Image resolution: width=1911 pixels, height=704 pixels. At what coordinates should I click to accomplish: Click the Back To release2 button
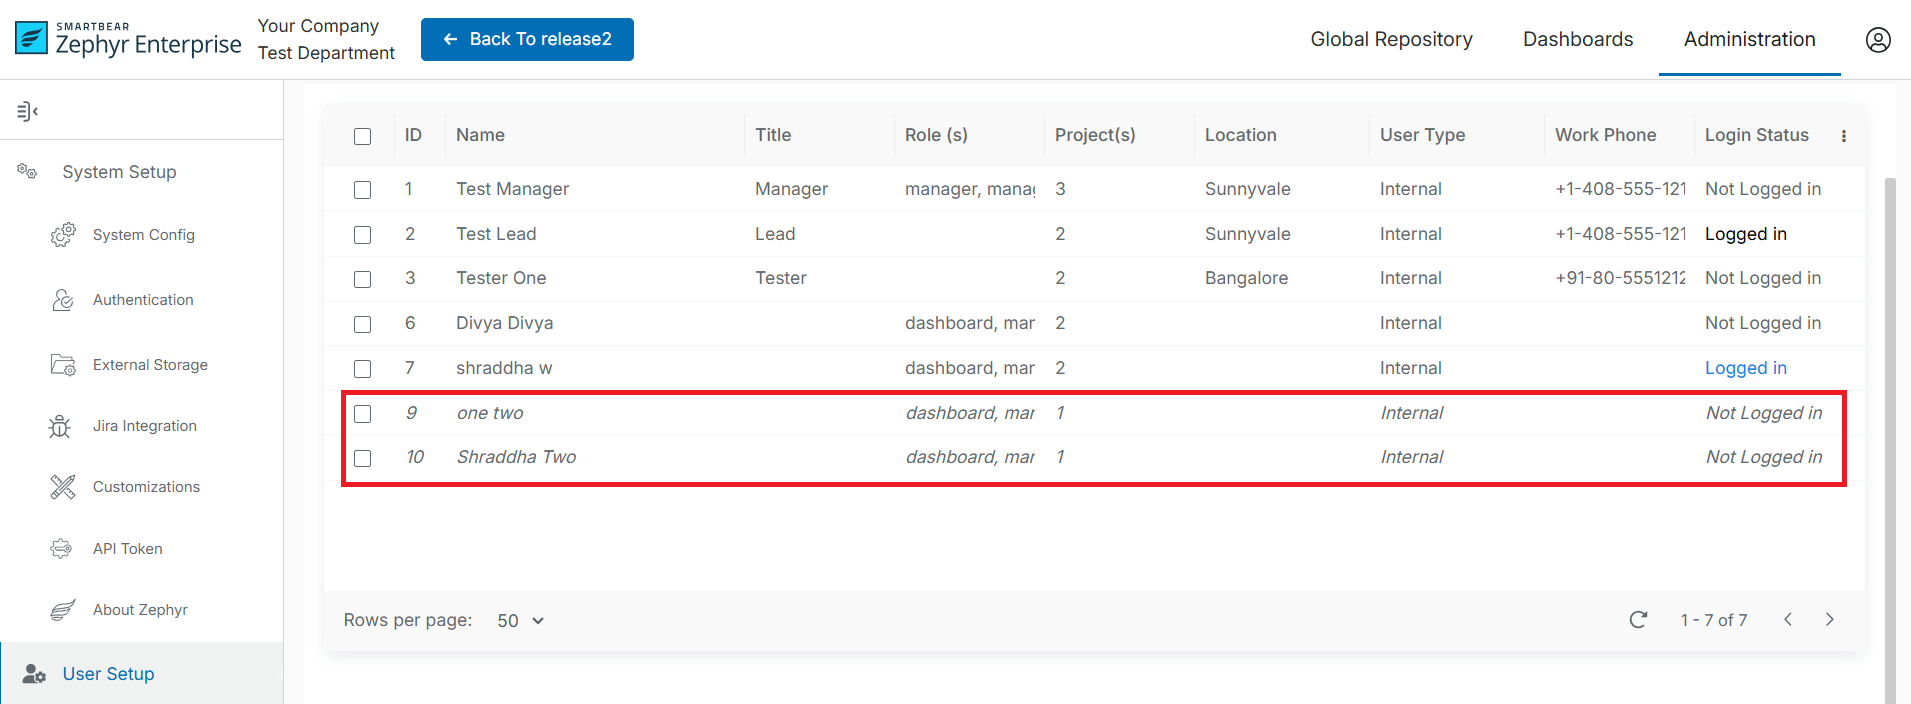tap(527, 39)
